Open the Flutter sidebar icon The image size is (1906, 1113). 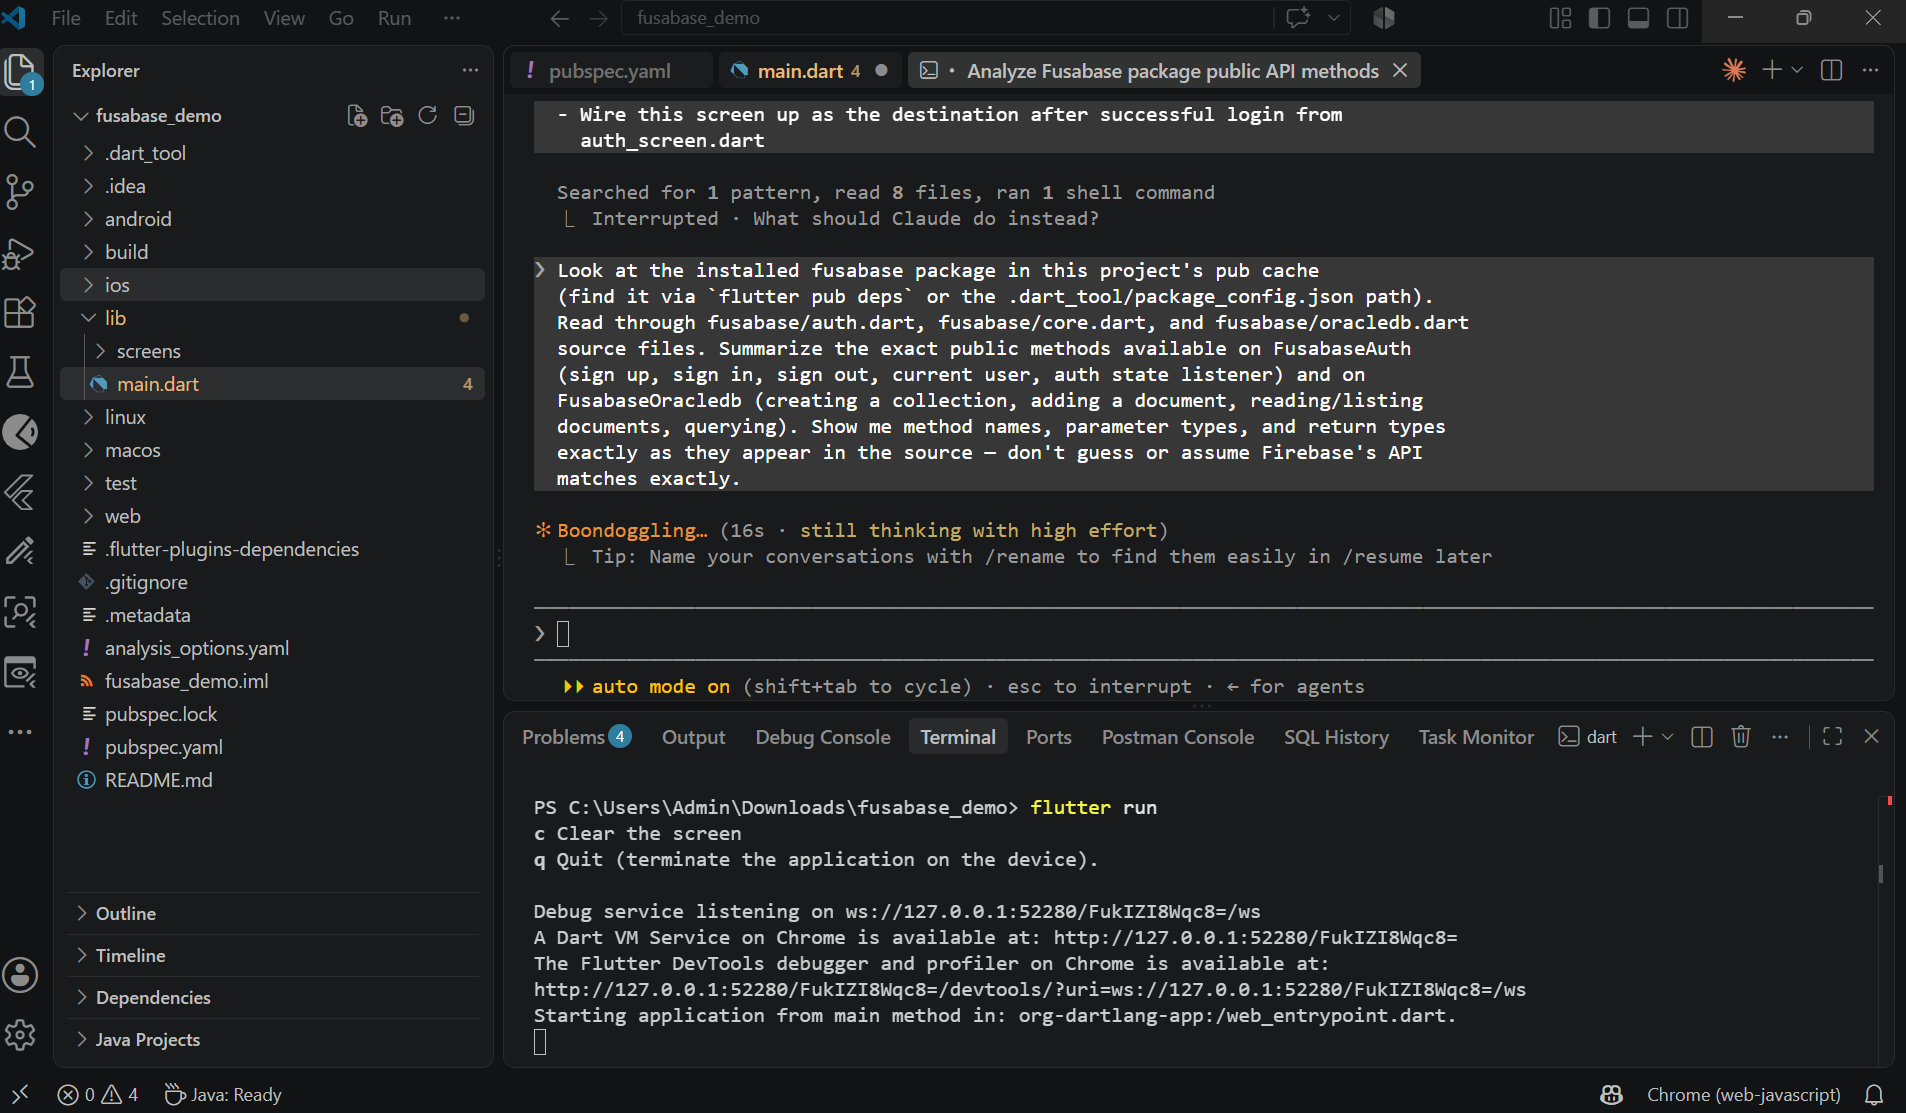(x=21, y=492)
